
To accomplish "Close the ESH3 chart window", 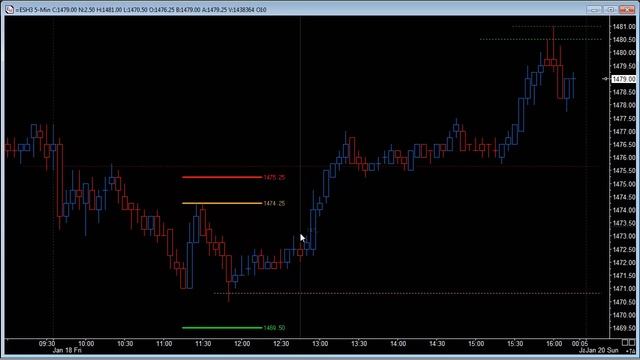I will tap(627, 9).
